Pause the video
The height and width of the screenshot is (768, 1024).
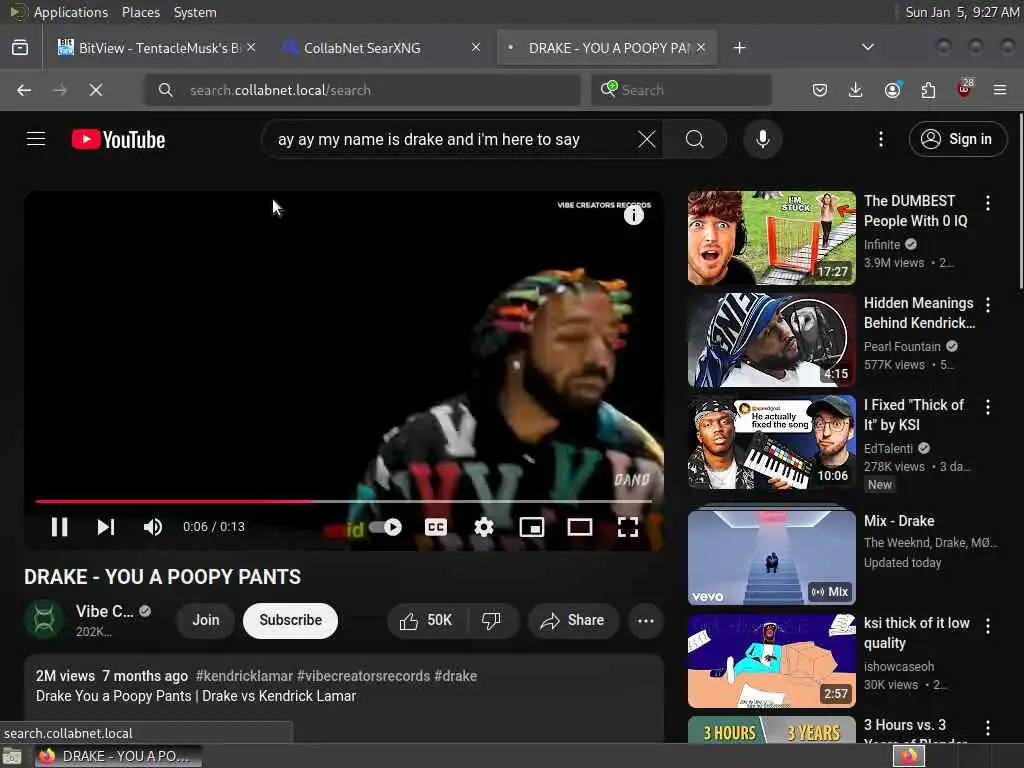point(59,527)
